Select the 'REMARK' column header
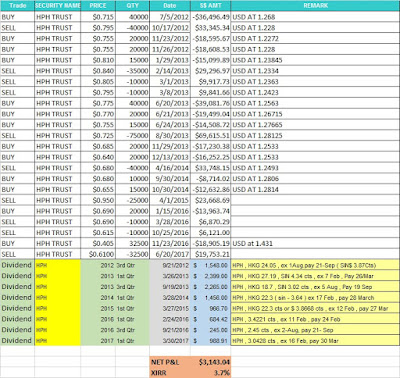Screen dimensions: 400x378 click(x=315, y=6)
